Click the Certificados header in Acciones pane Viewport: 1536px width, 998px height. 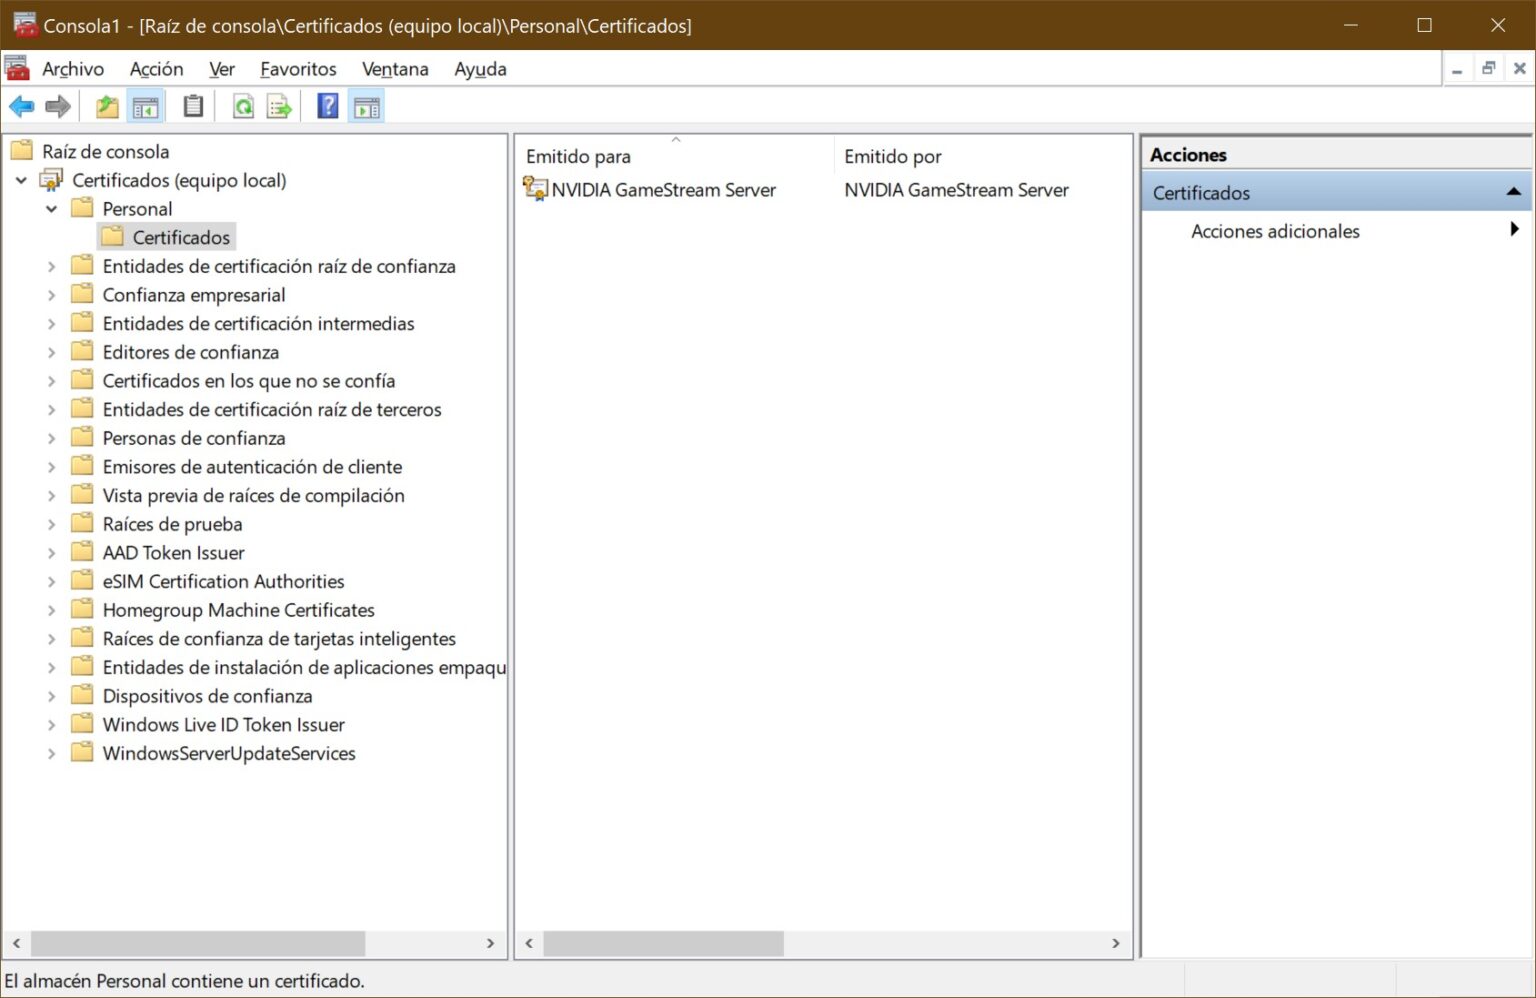click(1336, 192)
